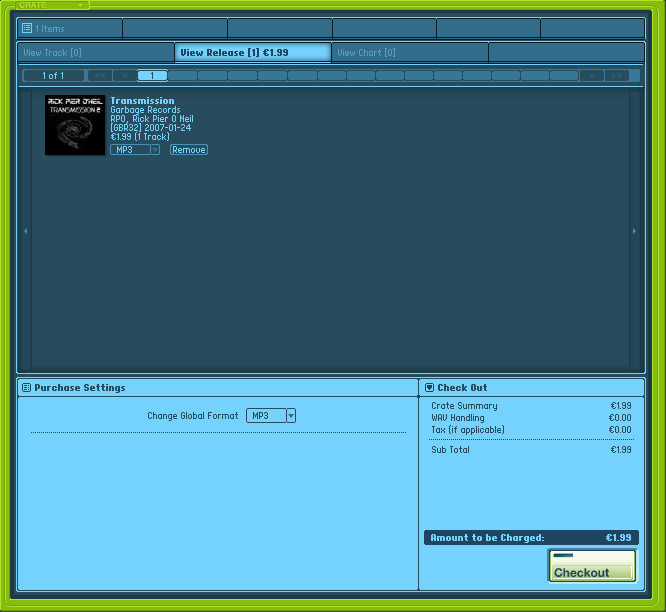Expand the Change Global Format dropdown
Image resolution: width=666 pixels, height=612 pixels.
tap(291, 416)
